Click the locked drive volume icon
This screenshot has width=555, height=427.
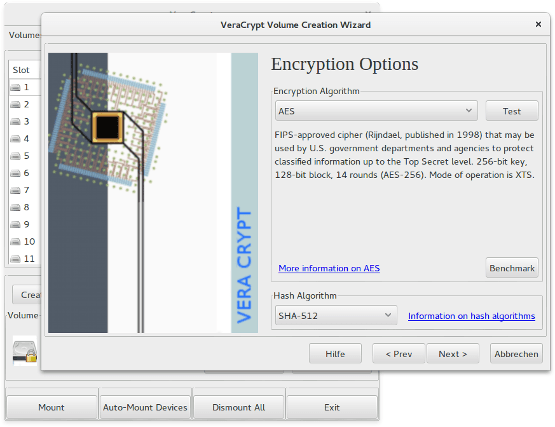(x=25, y=351)
